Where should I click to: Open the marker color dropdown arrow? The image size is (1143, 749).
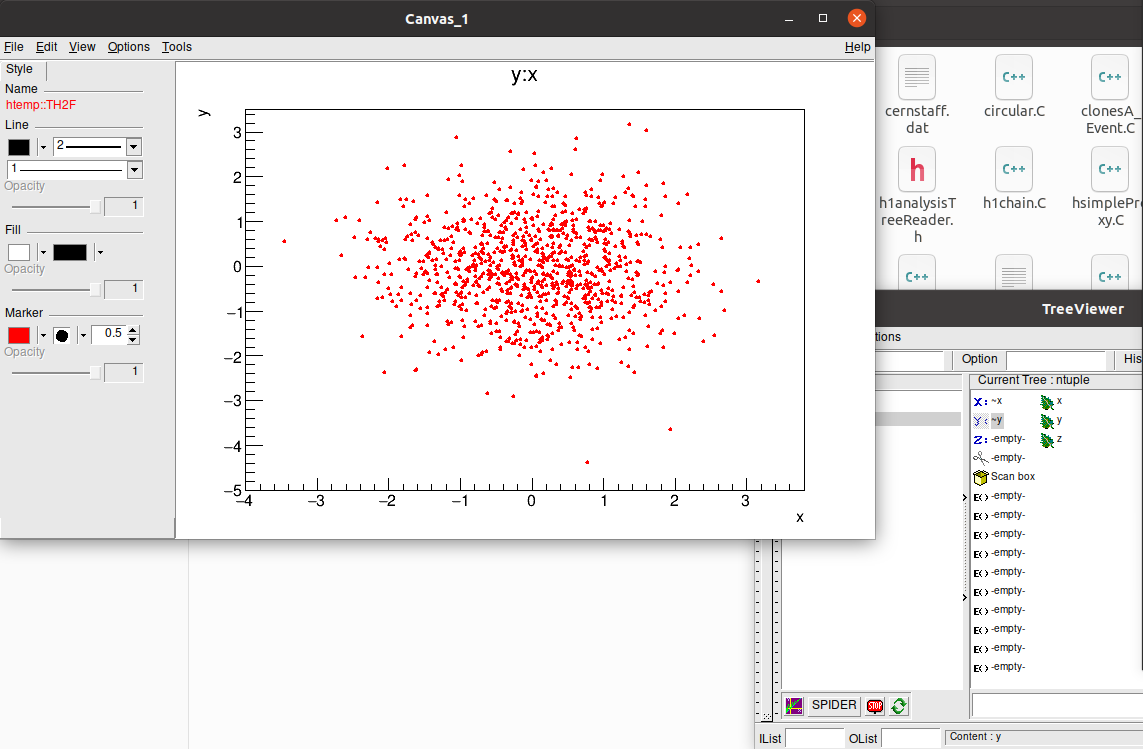[43, 335]
